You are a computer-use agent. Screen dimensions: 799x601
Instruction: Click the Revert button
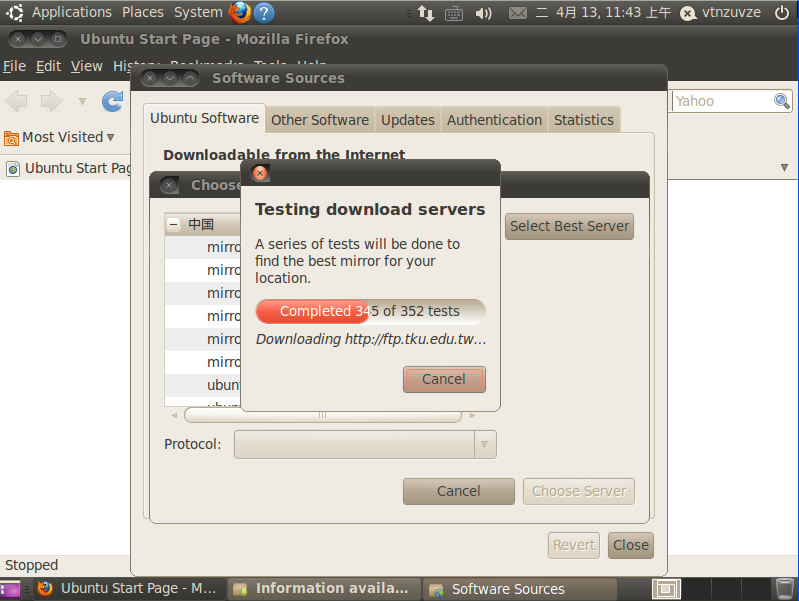[x=574, y=545]
